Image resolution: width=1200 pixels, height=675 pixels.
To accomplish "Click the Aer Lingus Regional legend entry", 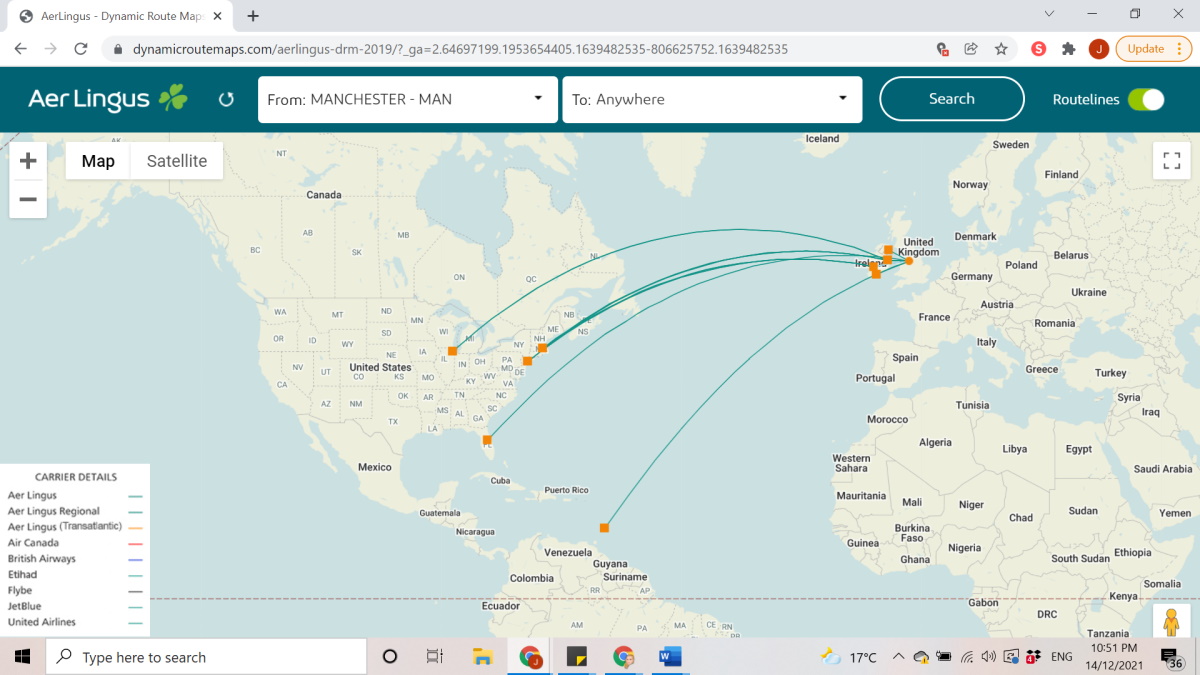I will tap(54, 511).
